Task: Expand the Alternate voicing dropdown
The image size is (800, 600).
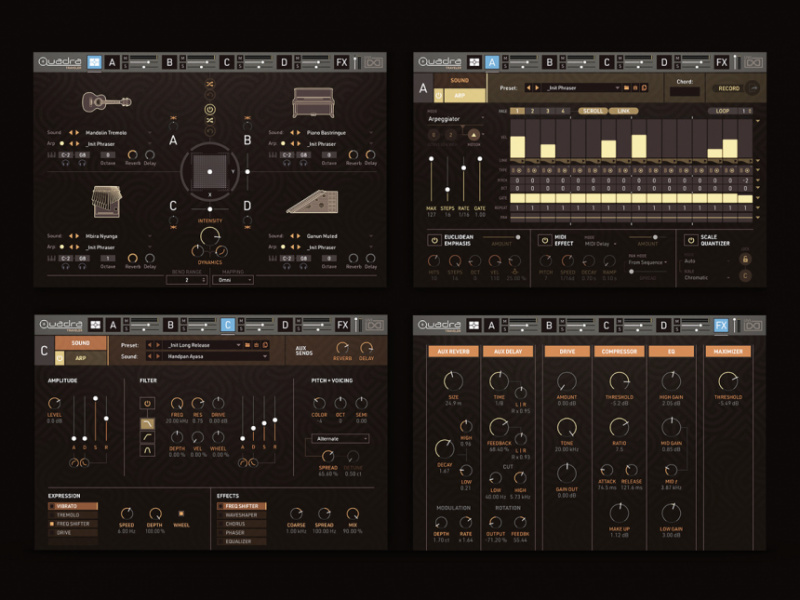Action: coord(340,438)
